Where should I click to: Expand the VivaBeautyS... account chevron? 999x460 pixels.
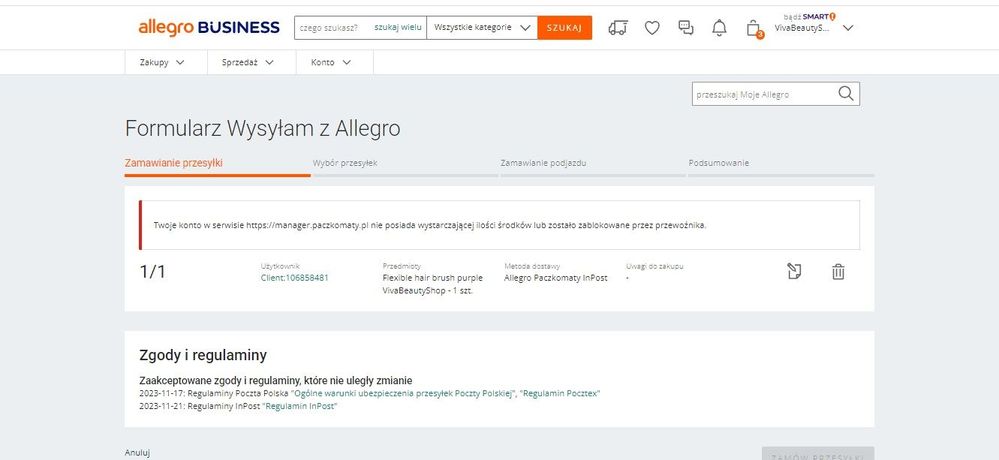(x=847, y=28)
